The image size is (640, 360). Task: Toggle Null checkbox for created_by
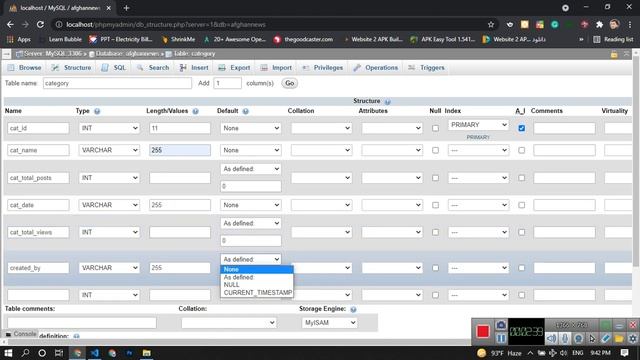436,268
